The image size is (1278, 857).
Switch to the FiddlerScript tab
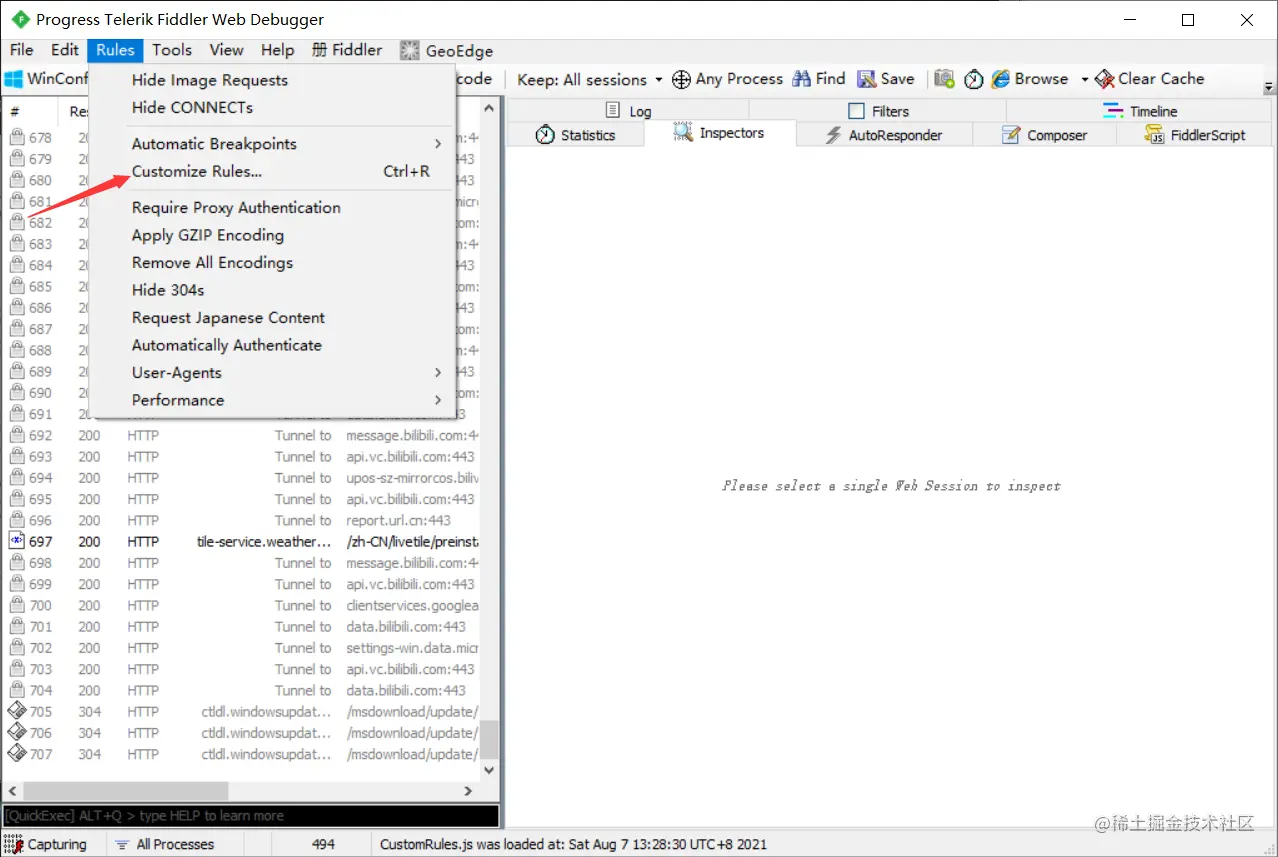(x=1194, y=135)
